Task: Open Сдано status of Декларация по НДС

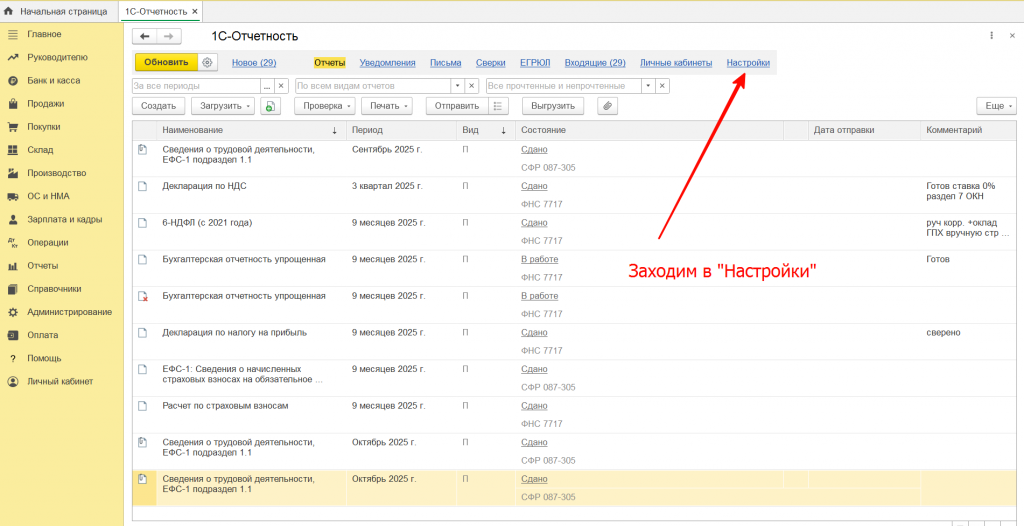Action: click(x=534, y=186)
